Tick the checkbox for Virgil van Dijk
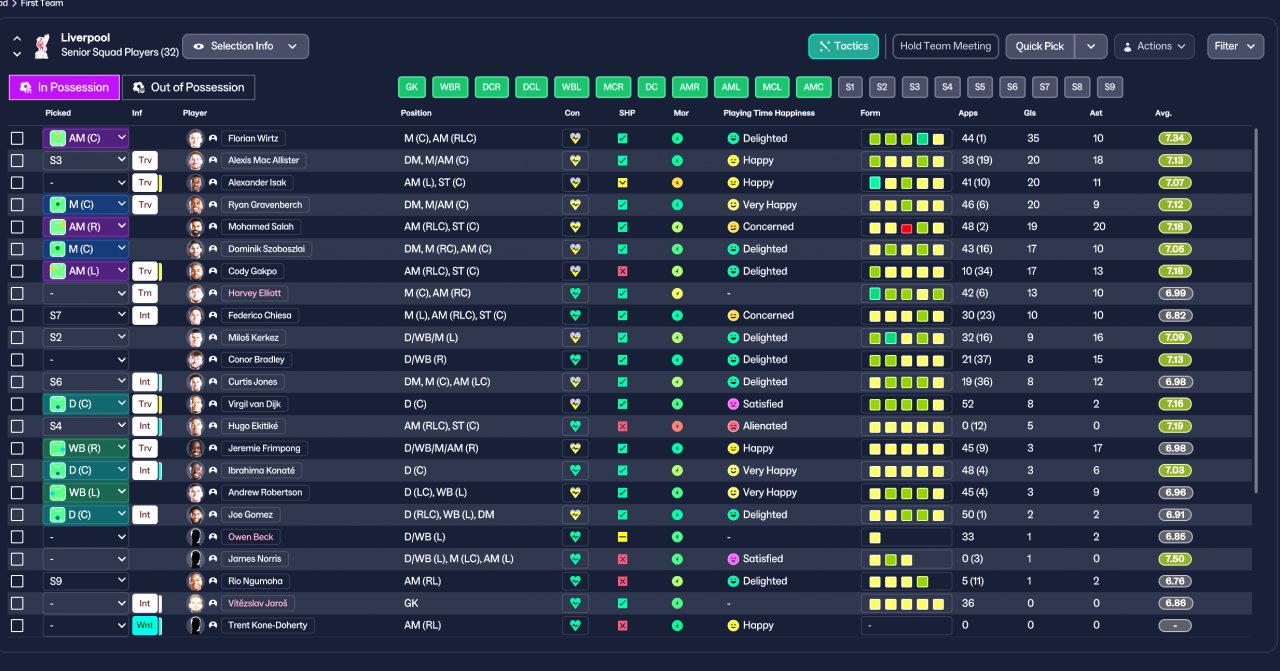 [17, 404]
